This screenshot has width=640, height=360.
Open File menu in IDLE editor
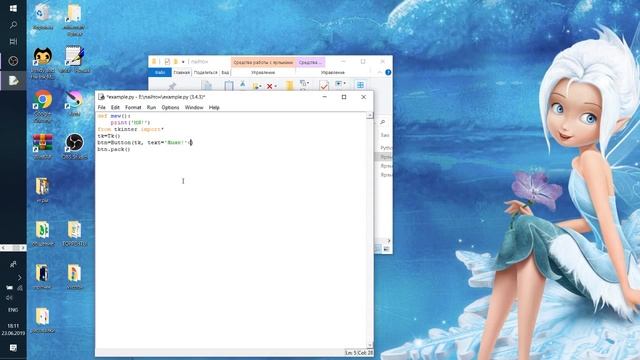coord(102,107)
